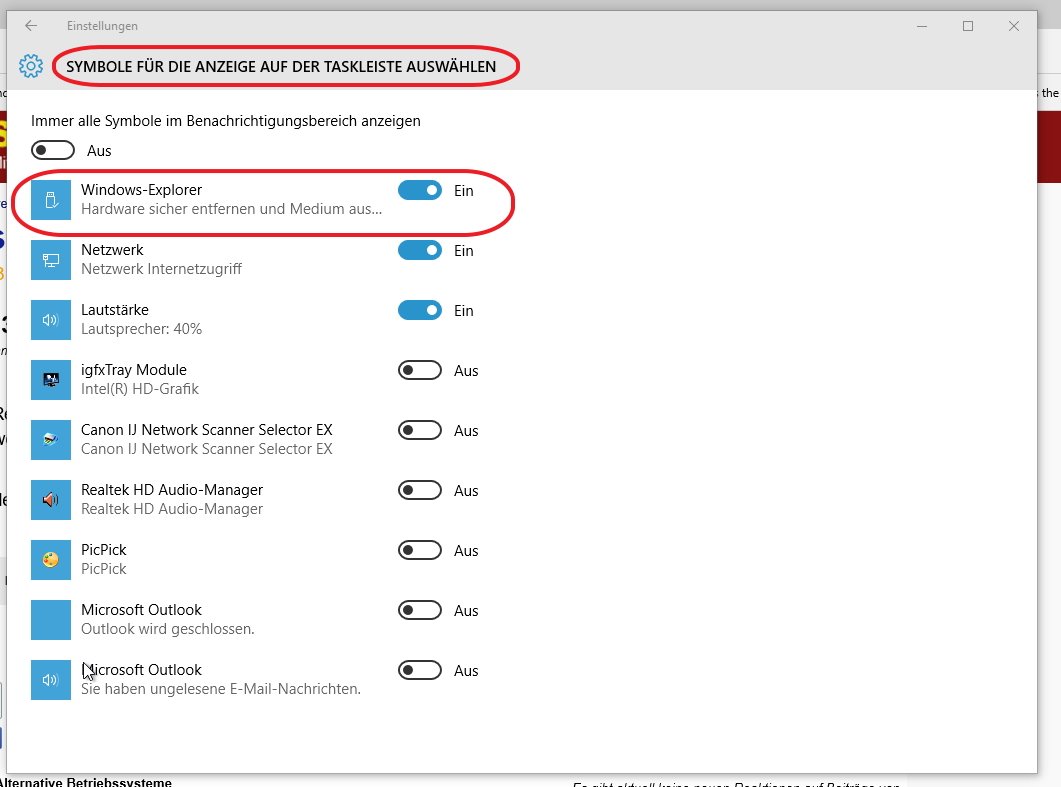Enable the Canon IJ Network Scanner toggle

coord(420,430)
